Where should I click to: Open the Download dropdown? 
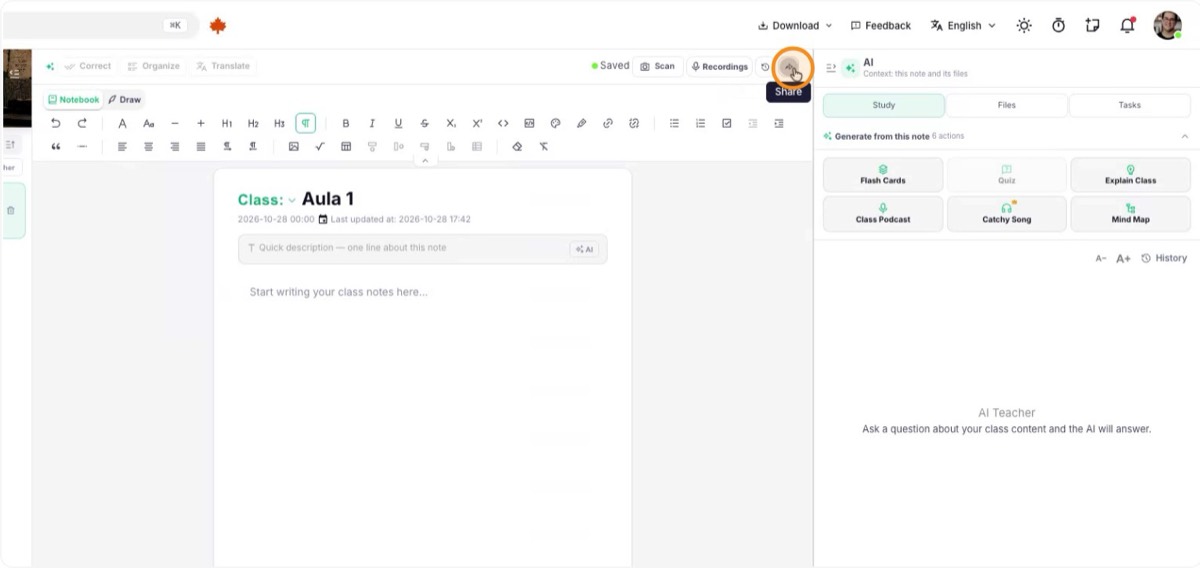(x=795, y=25)
